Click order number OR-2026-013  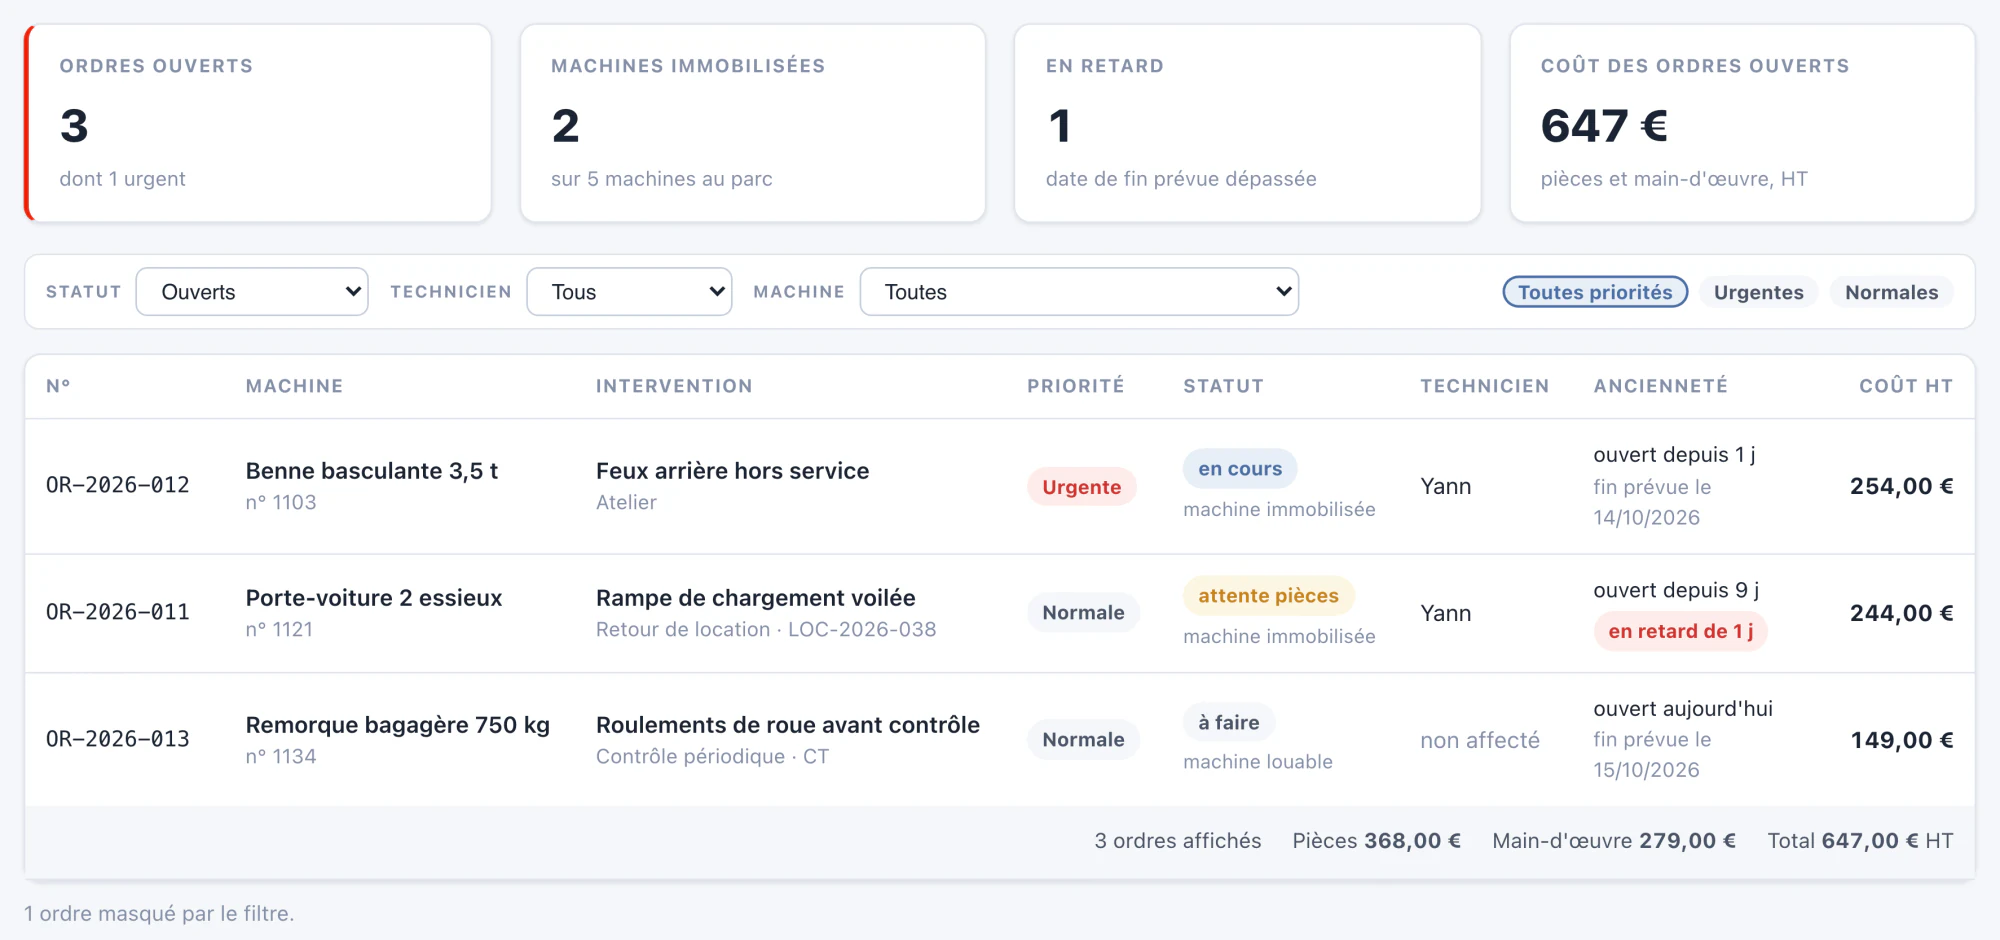[x=118, y=739]
